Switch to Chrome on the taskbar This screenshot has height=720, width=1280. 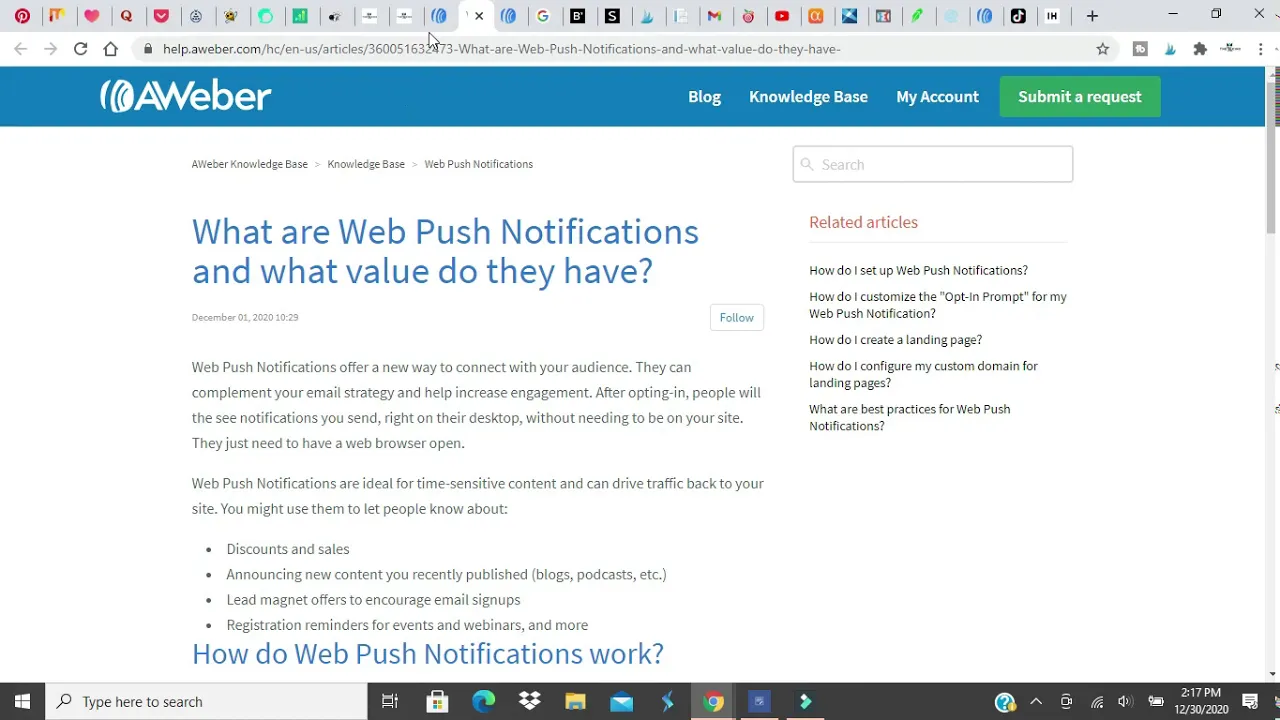[713, 701]
